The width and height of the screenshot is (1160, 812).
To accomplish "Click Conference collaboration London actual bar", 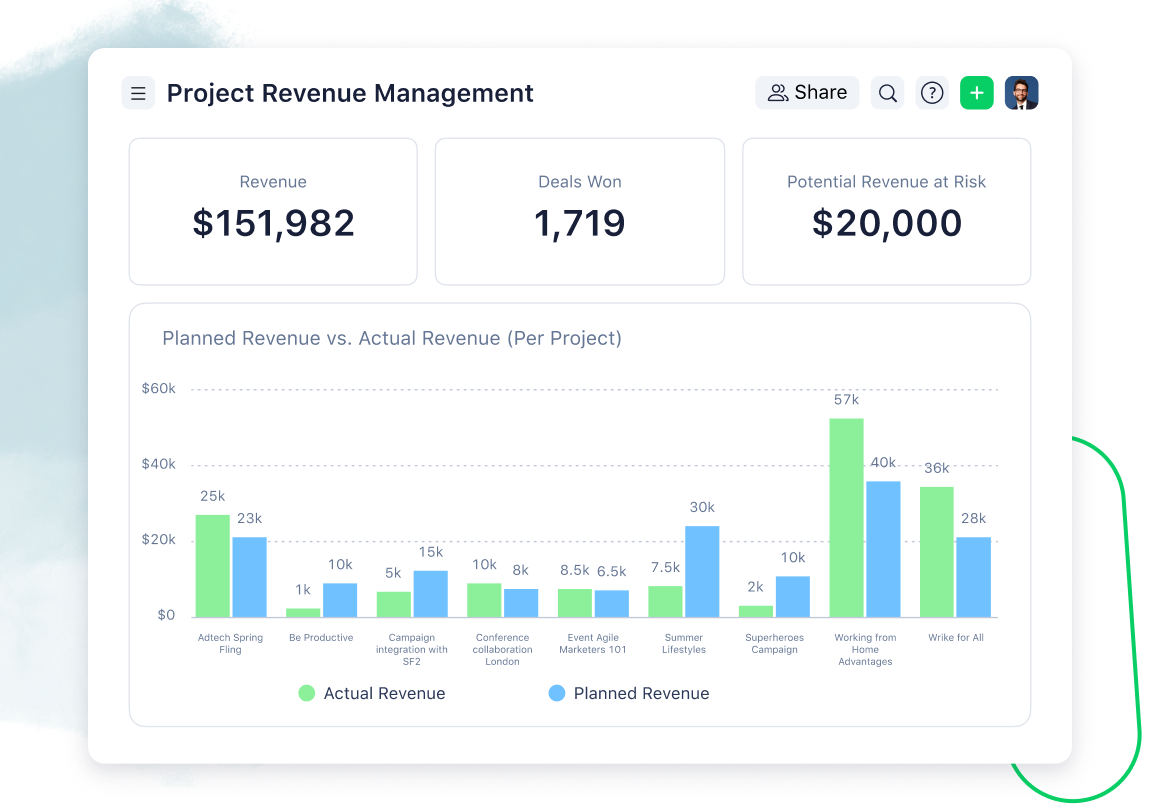I will 484,600.
